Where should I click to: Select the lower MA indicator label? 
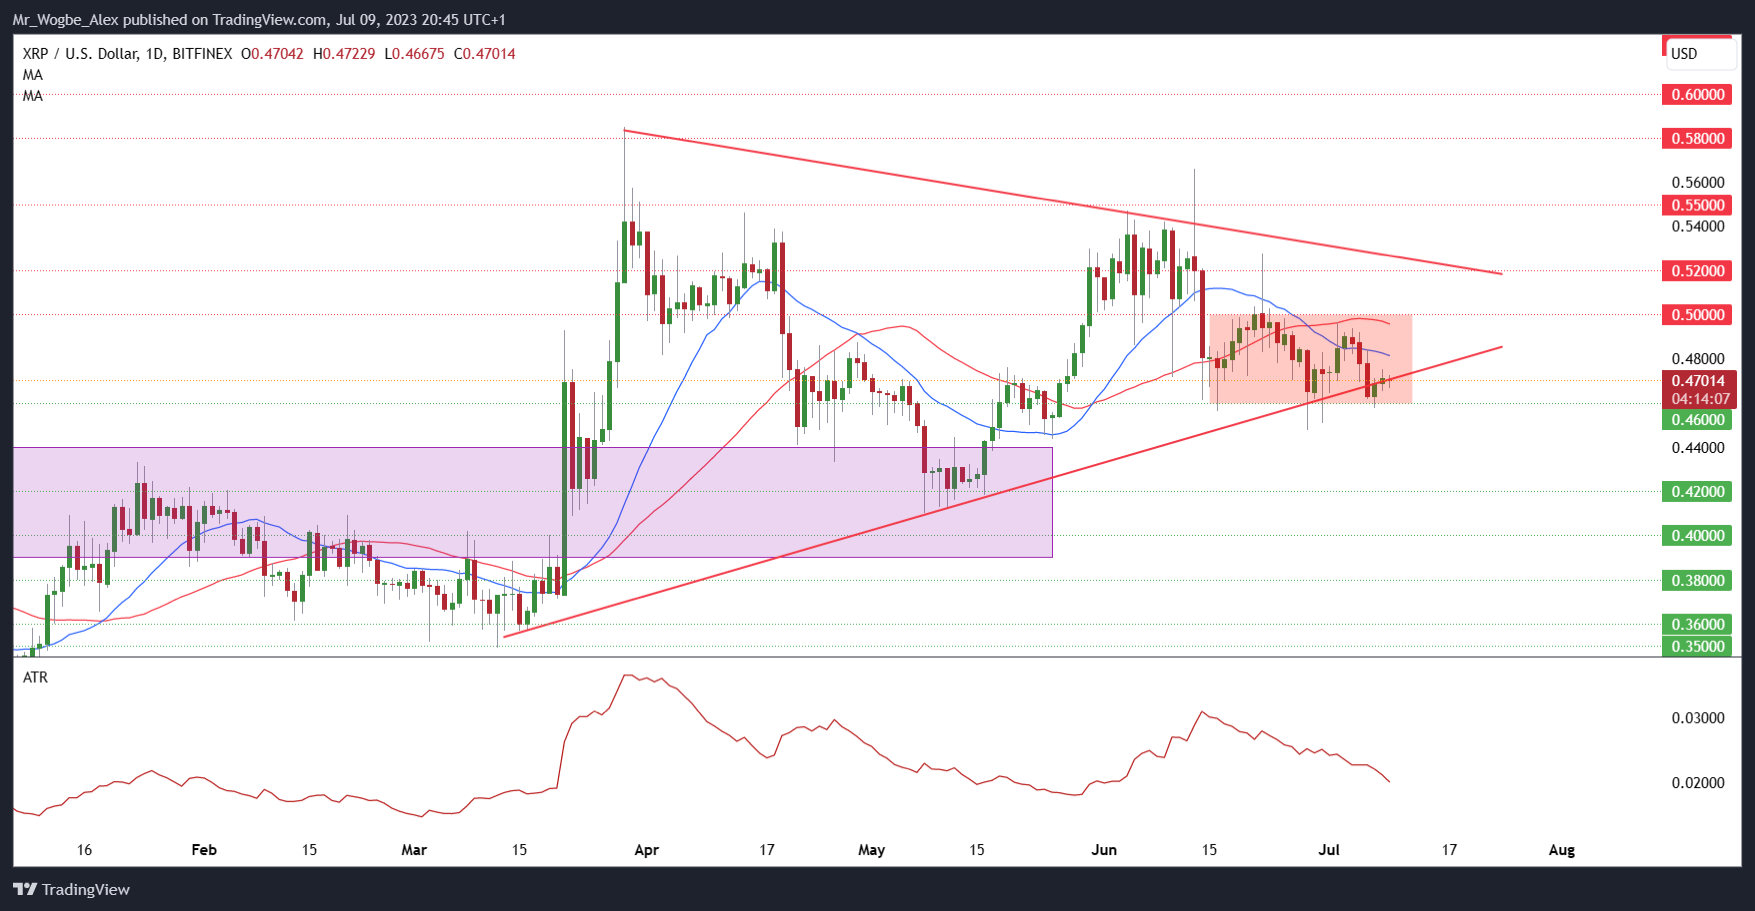[x=33, y=96]
